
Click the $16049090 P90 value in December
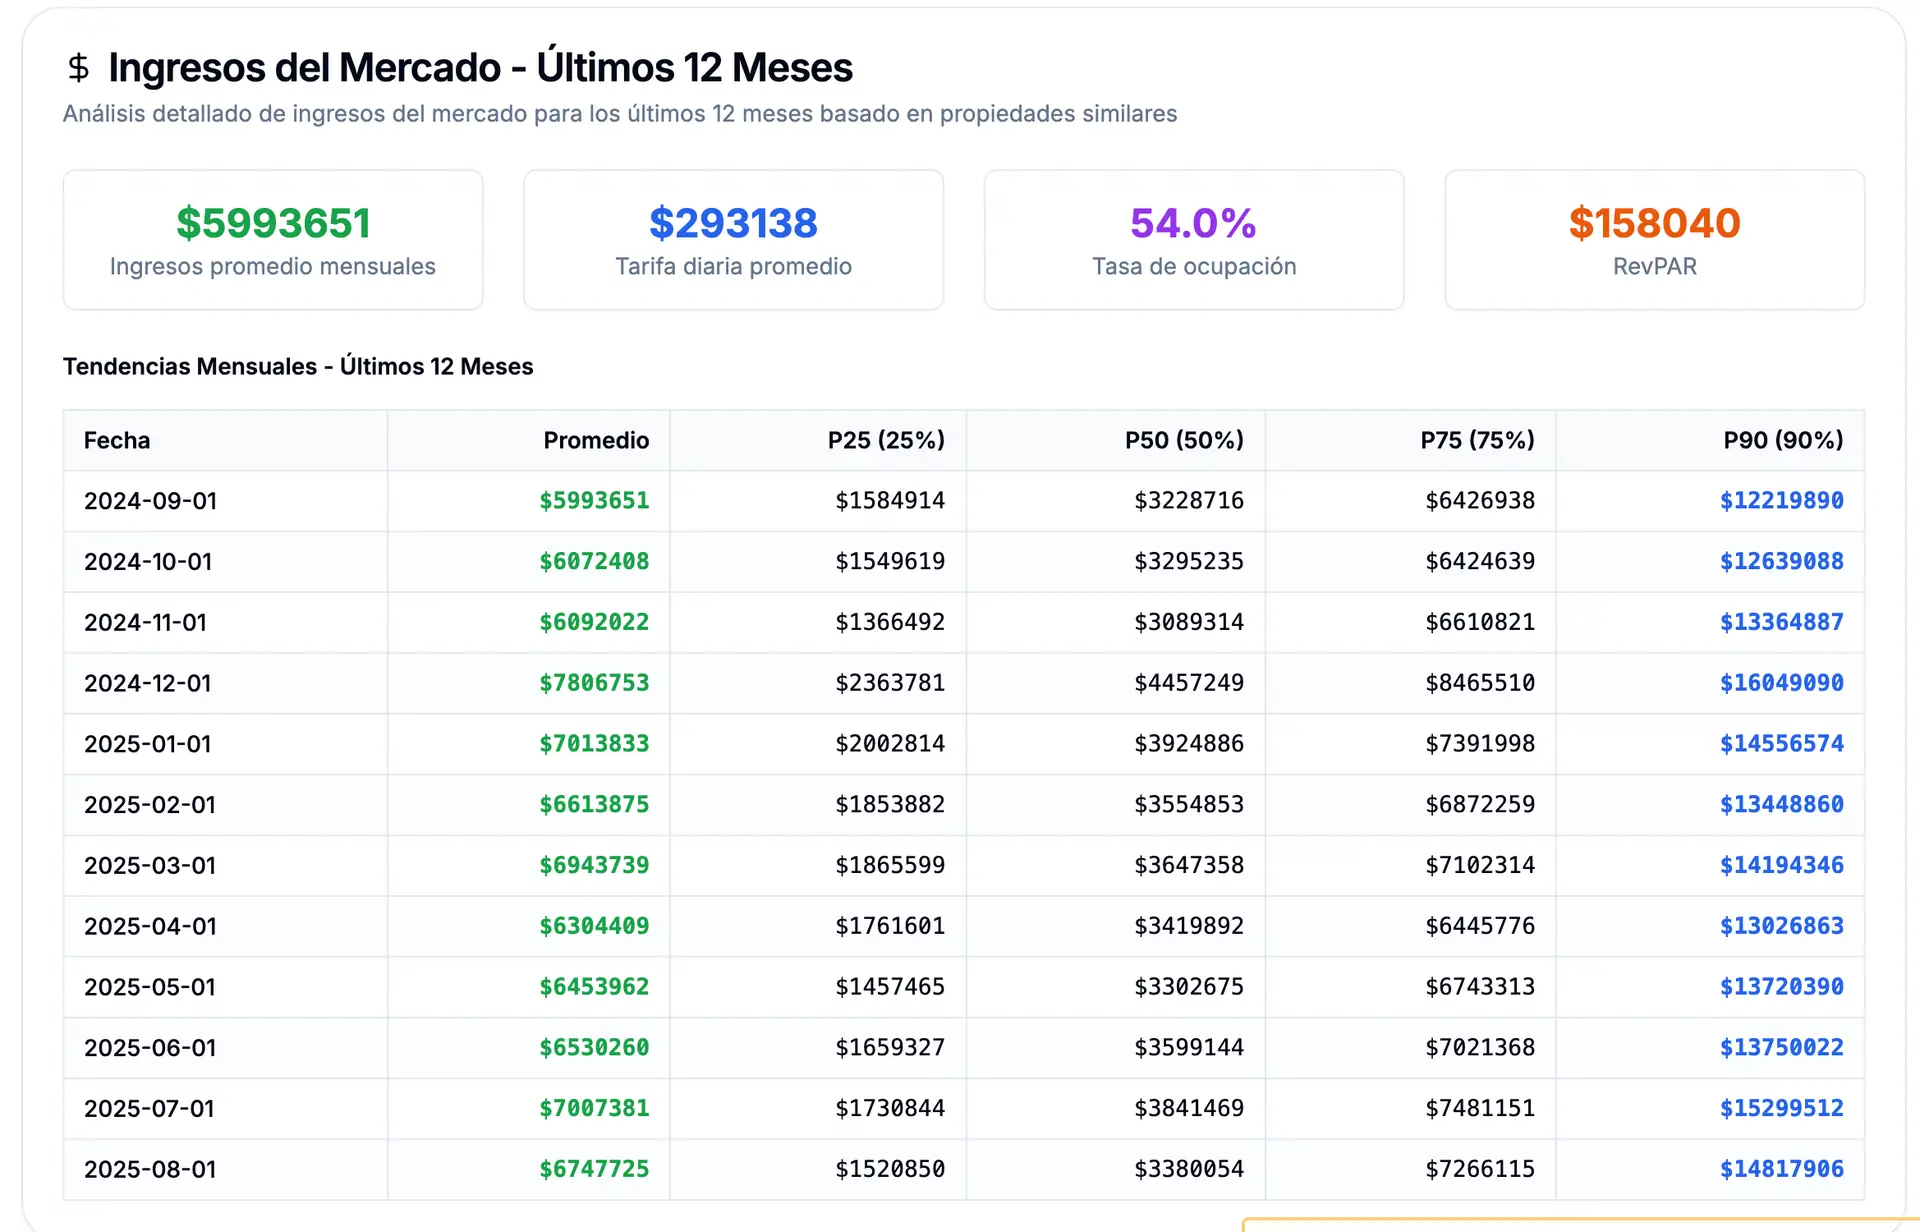point(1781,683)
